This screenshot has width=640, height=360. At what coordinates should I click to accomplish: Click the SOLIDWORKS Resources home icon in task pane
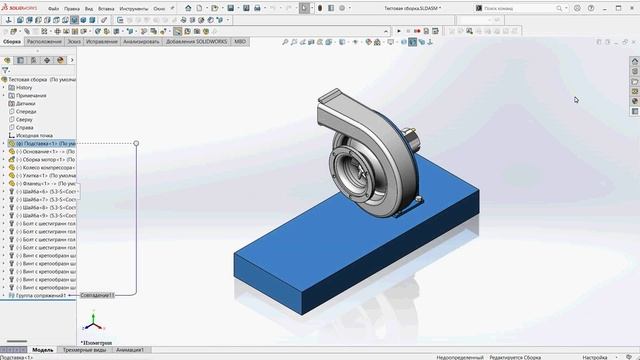[635, 61]
